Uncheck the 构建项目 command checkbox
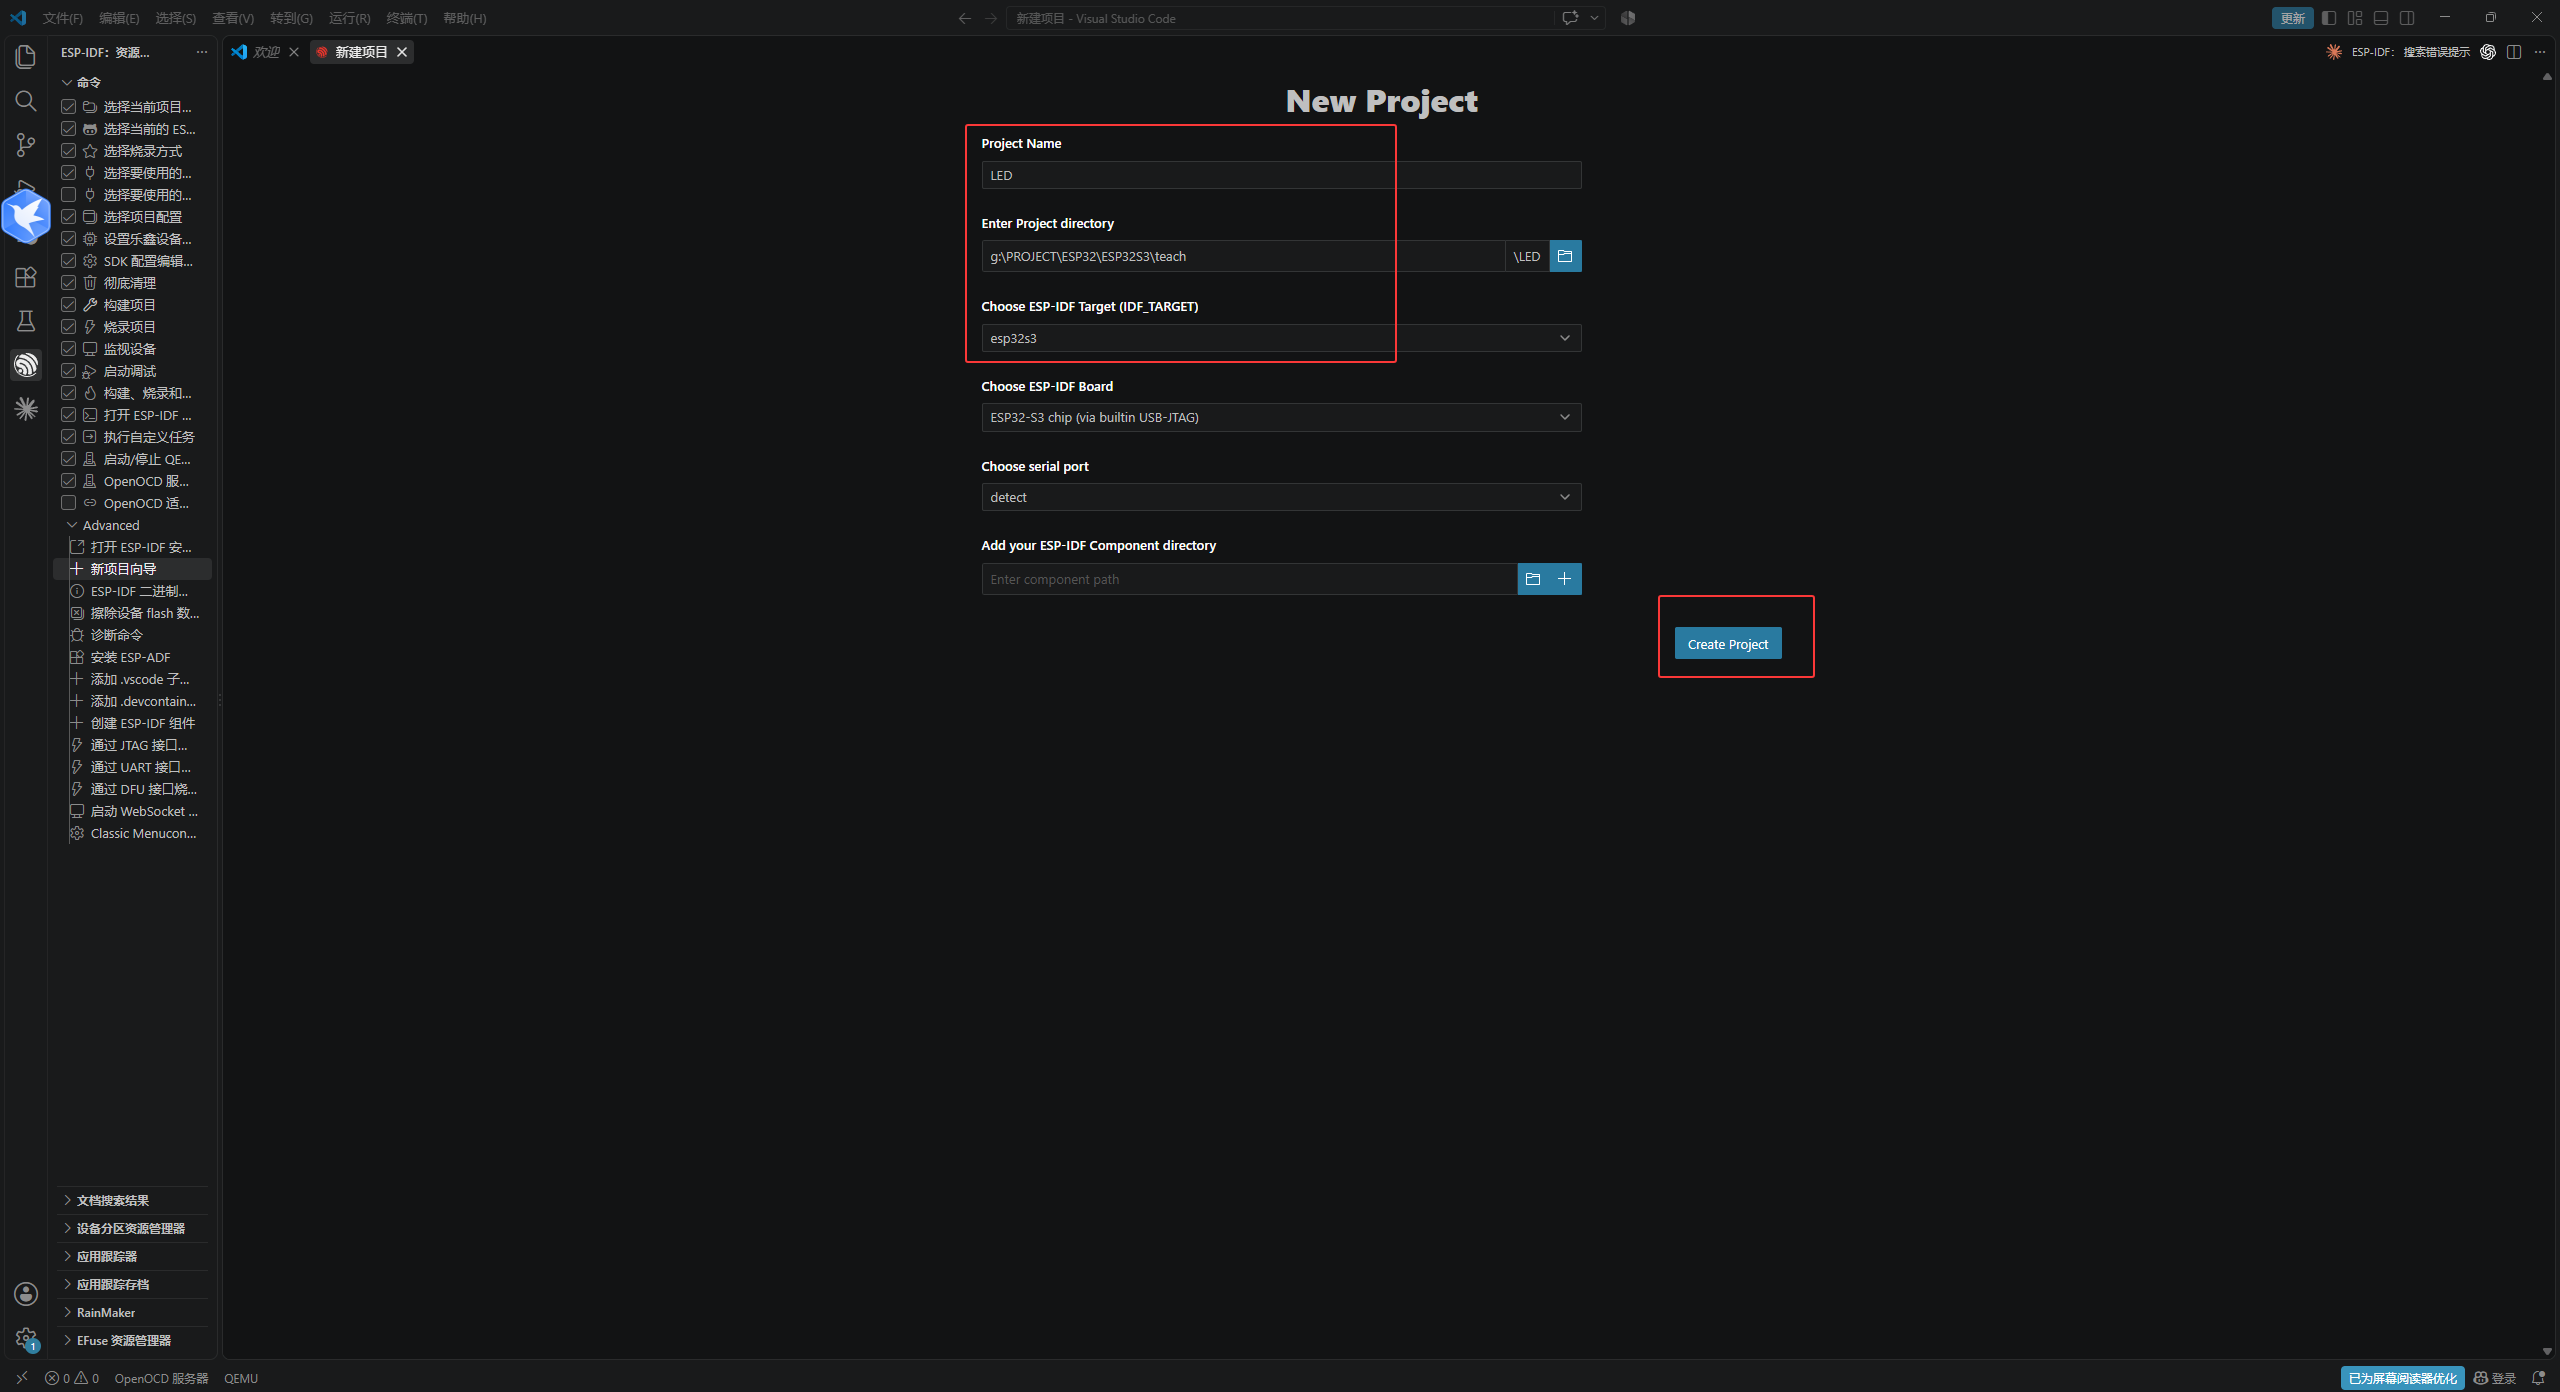 coord(69,305)
